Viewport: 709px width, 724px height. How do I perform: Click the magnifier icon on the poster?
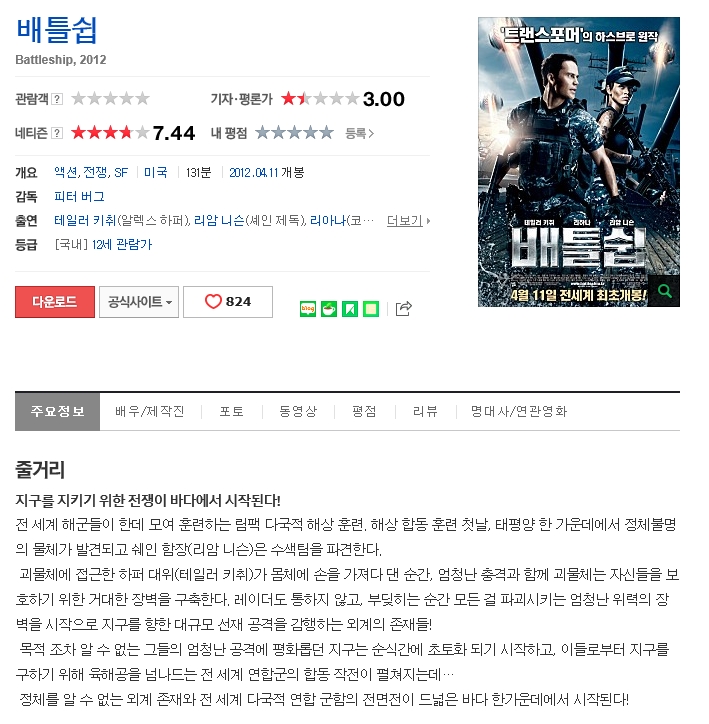tap(664, 291)
